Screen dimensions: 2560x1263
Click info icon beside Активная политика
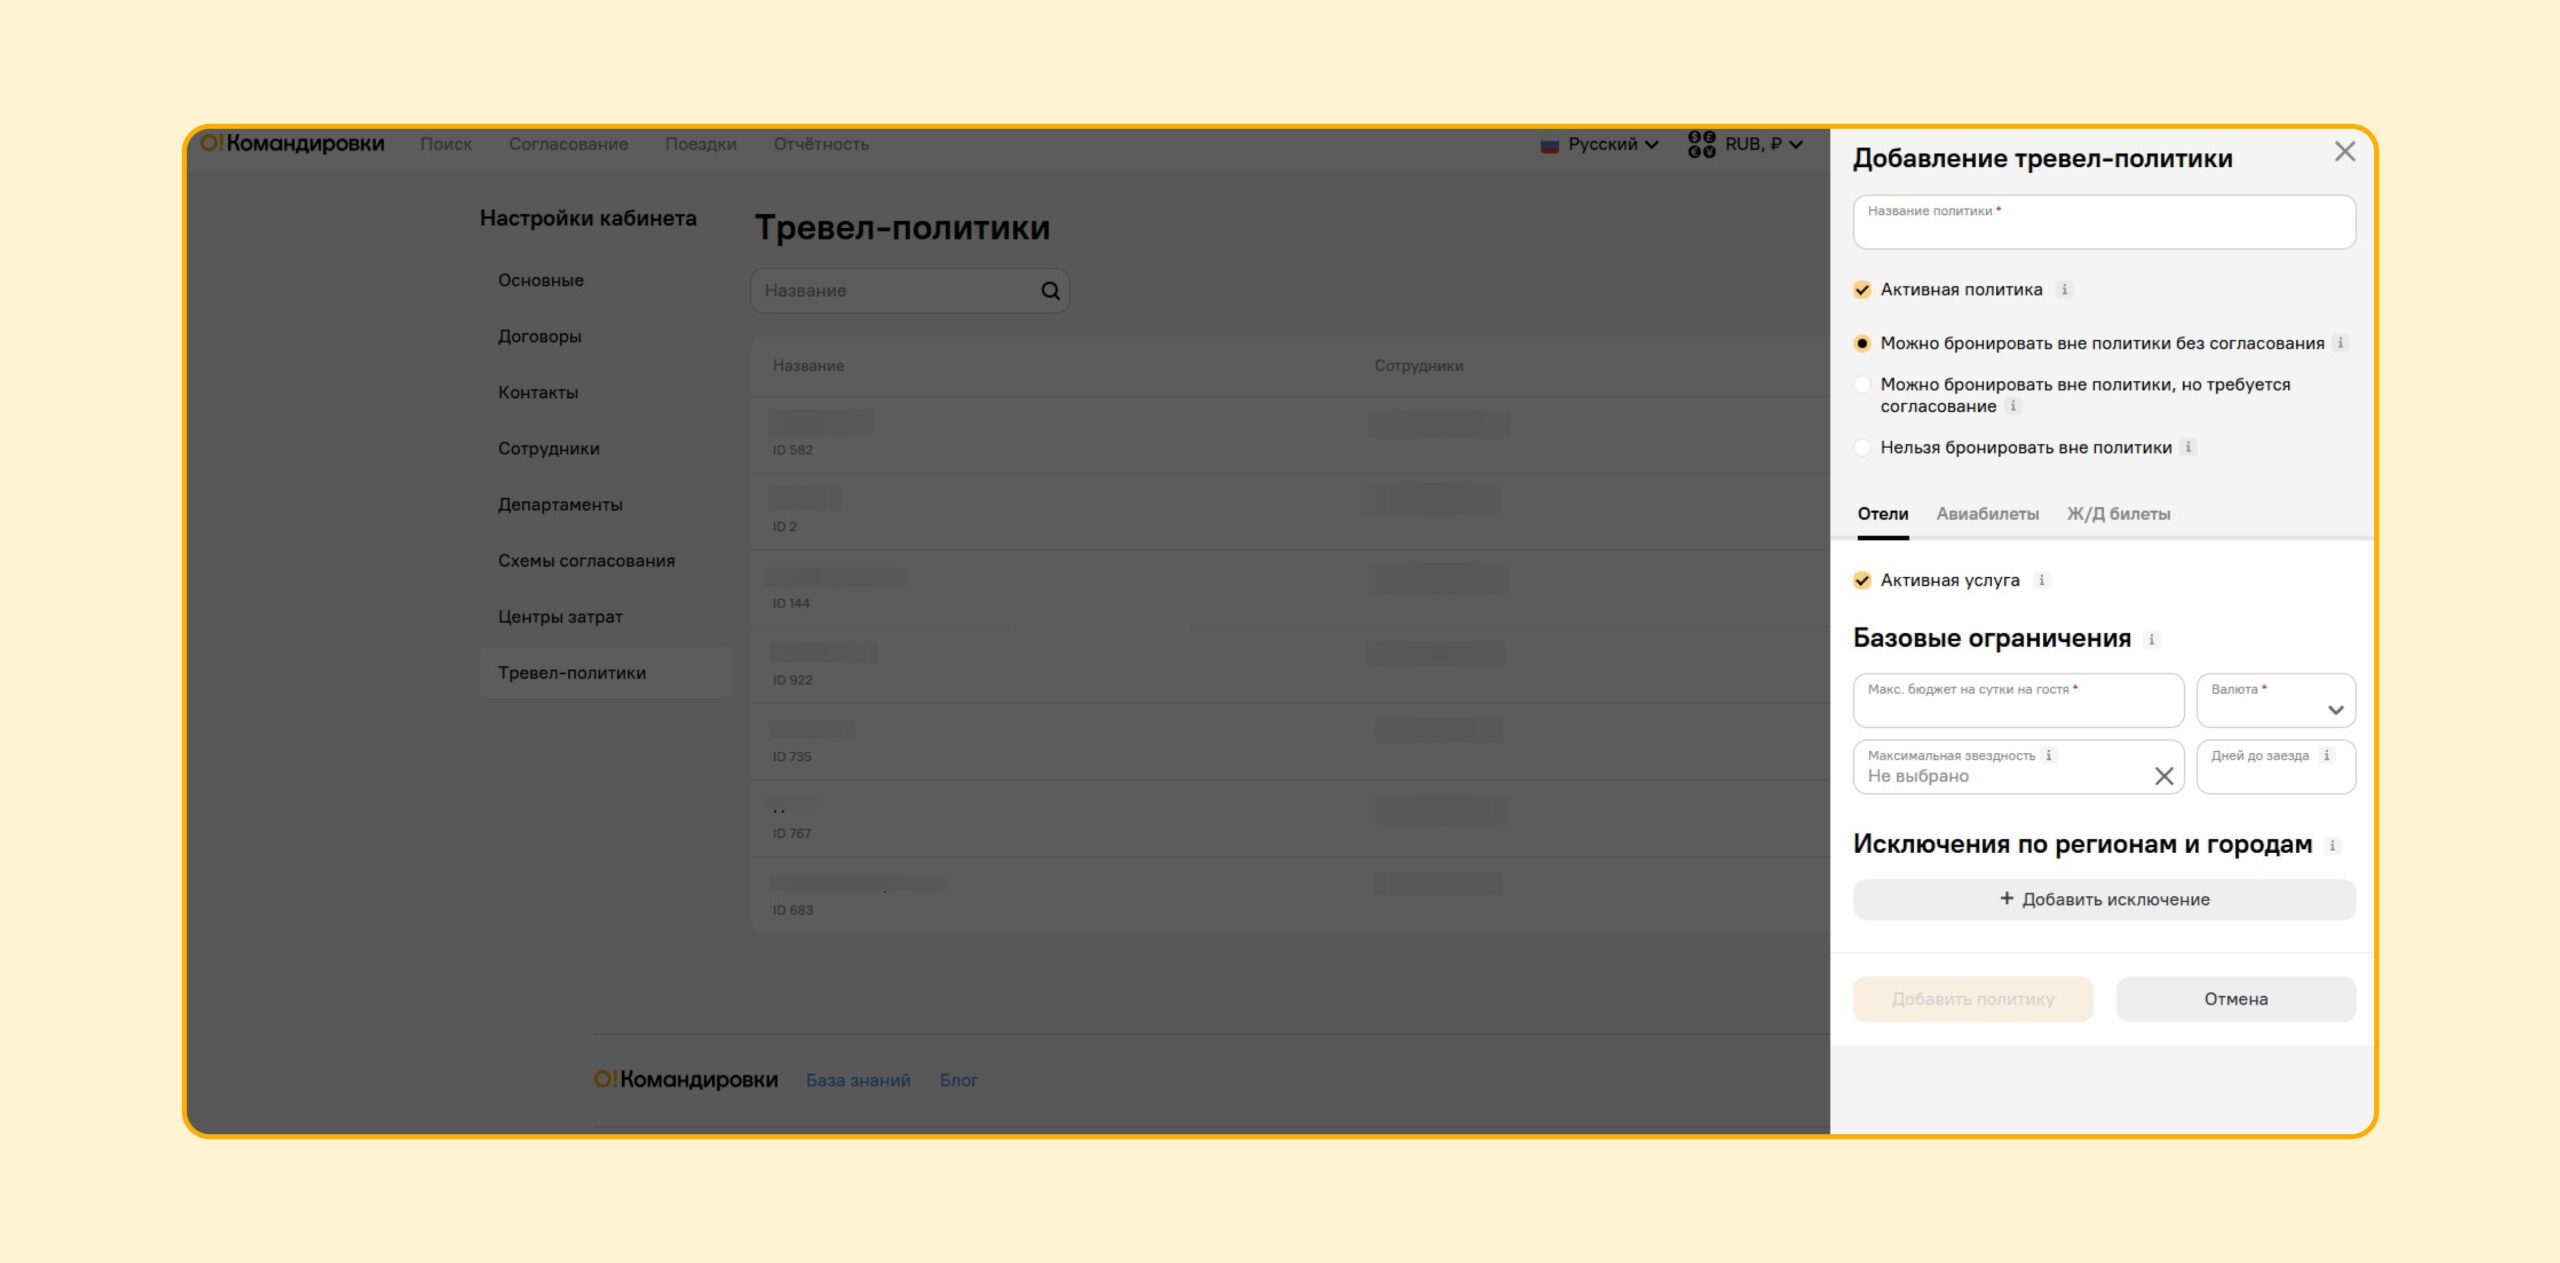[x=2064, y=290]
